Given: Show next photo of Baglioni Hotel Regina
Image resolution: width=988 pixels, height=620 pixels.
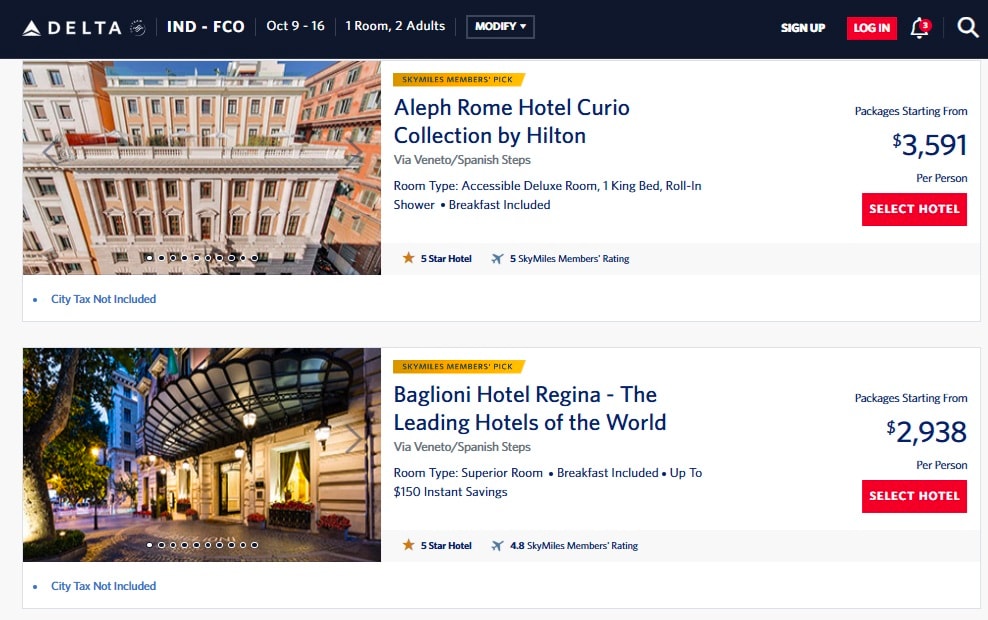Looking at the screenshot, I should [354, 438].
